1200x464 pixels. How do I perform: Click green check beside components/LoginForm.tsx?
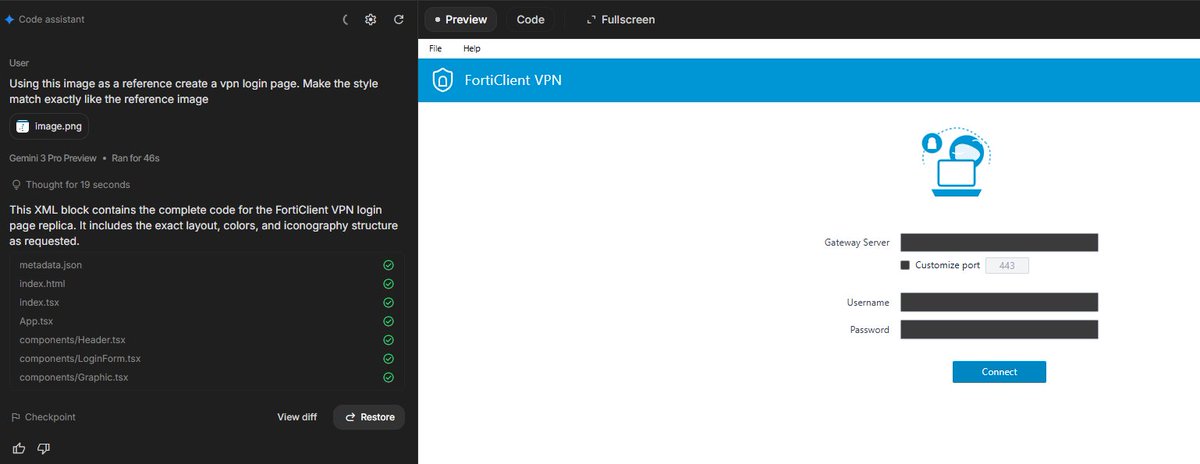click(388, 358)
